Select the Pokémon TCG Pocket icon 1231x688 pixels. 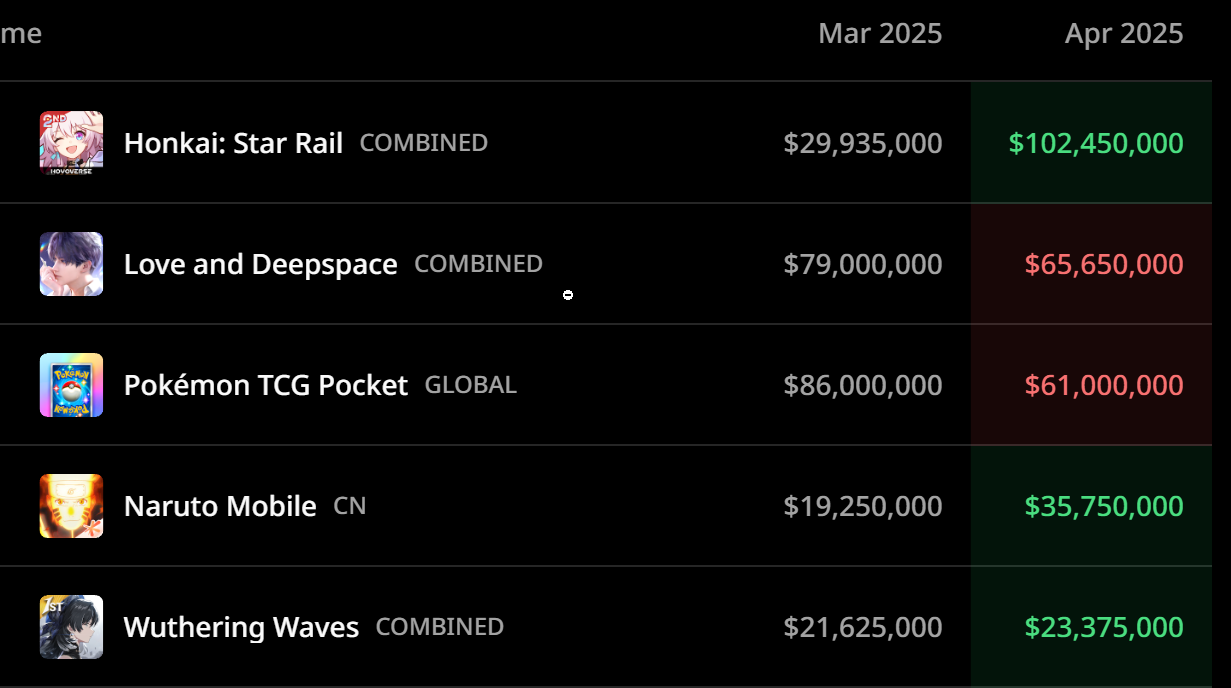point(71,385)
